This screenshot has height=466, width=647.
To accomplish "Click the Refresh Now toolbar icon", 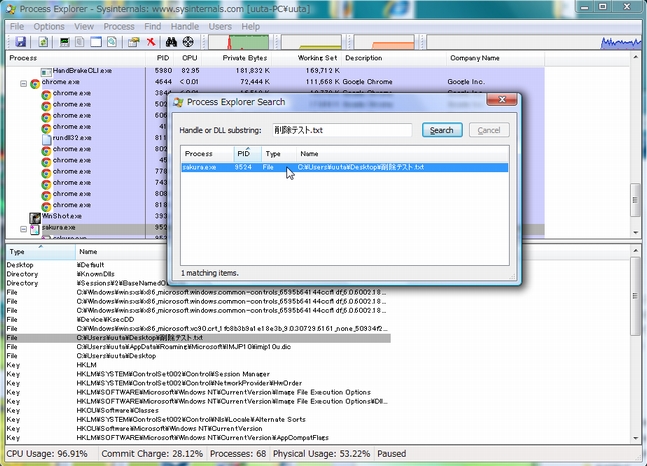I will [43, 42].
